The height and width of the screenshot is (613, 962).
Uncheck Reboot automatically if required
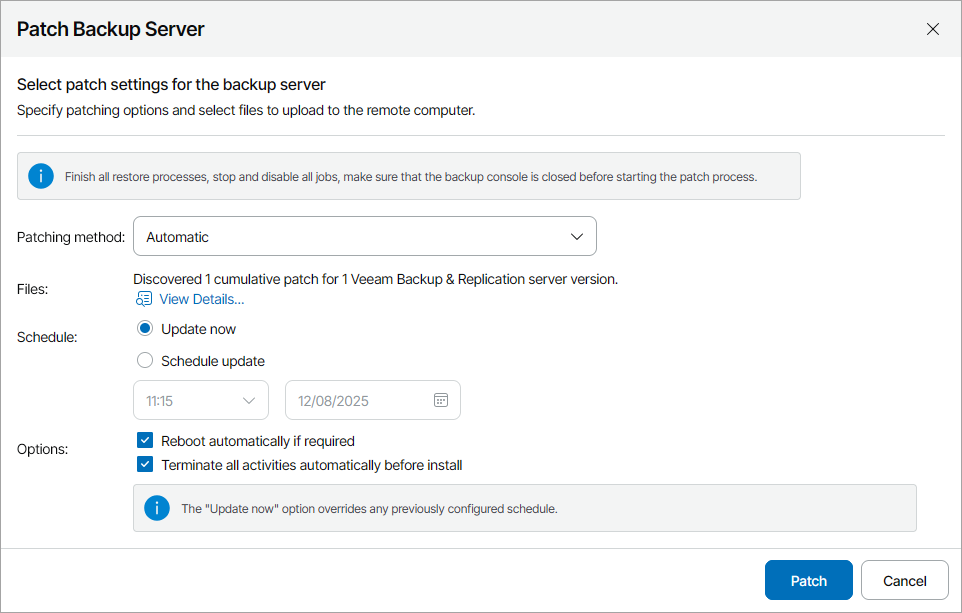coord(145,439)
